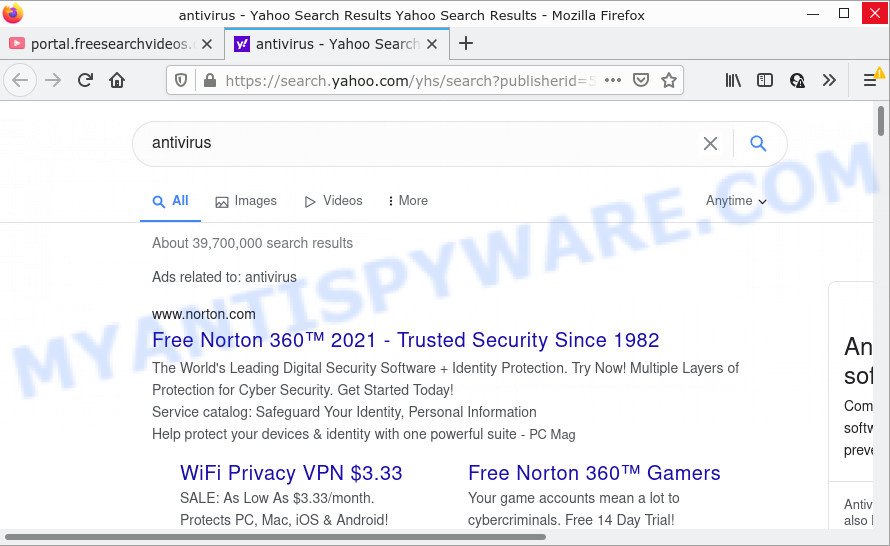Click the horizontal page scrollbar
This screenshot has width=890, height=546.
click(275, 536)
